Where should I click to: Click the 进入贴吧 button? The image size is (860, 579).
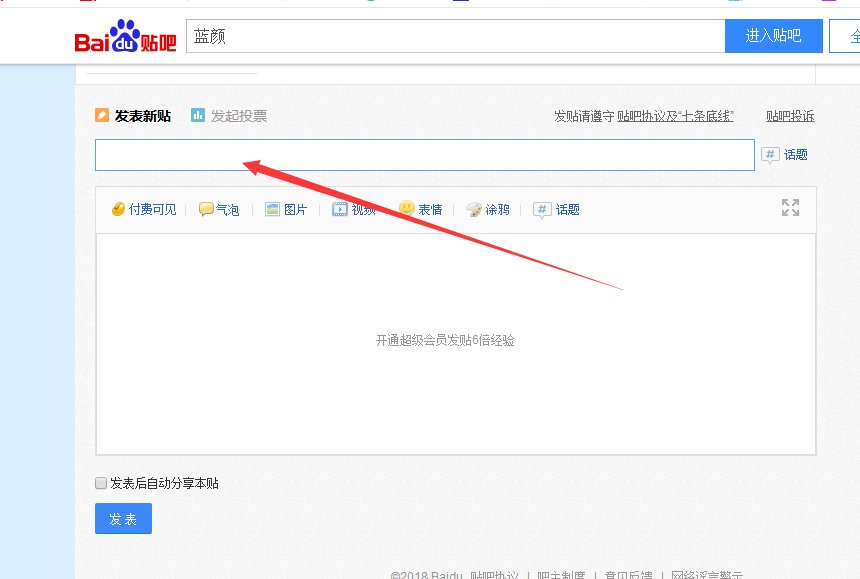[x=773, y=35]
